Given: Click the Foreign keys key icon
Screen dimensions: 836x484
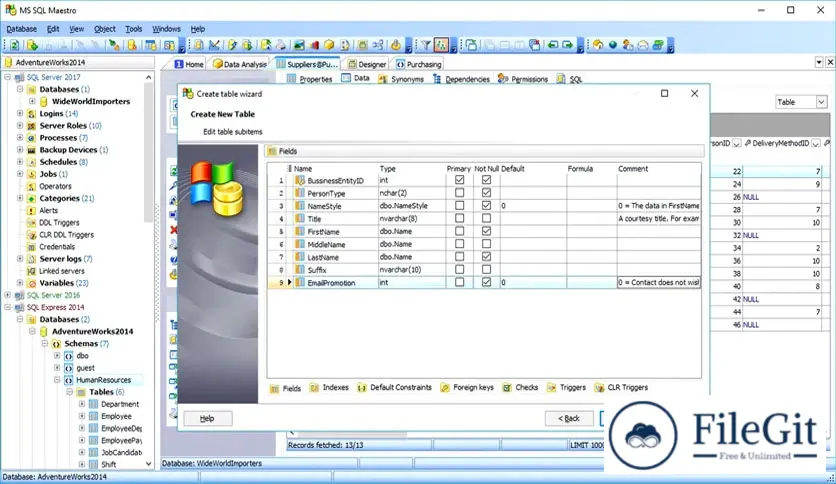Looking at the screenshot, I should click(x=445, y=388).
